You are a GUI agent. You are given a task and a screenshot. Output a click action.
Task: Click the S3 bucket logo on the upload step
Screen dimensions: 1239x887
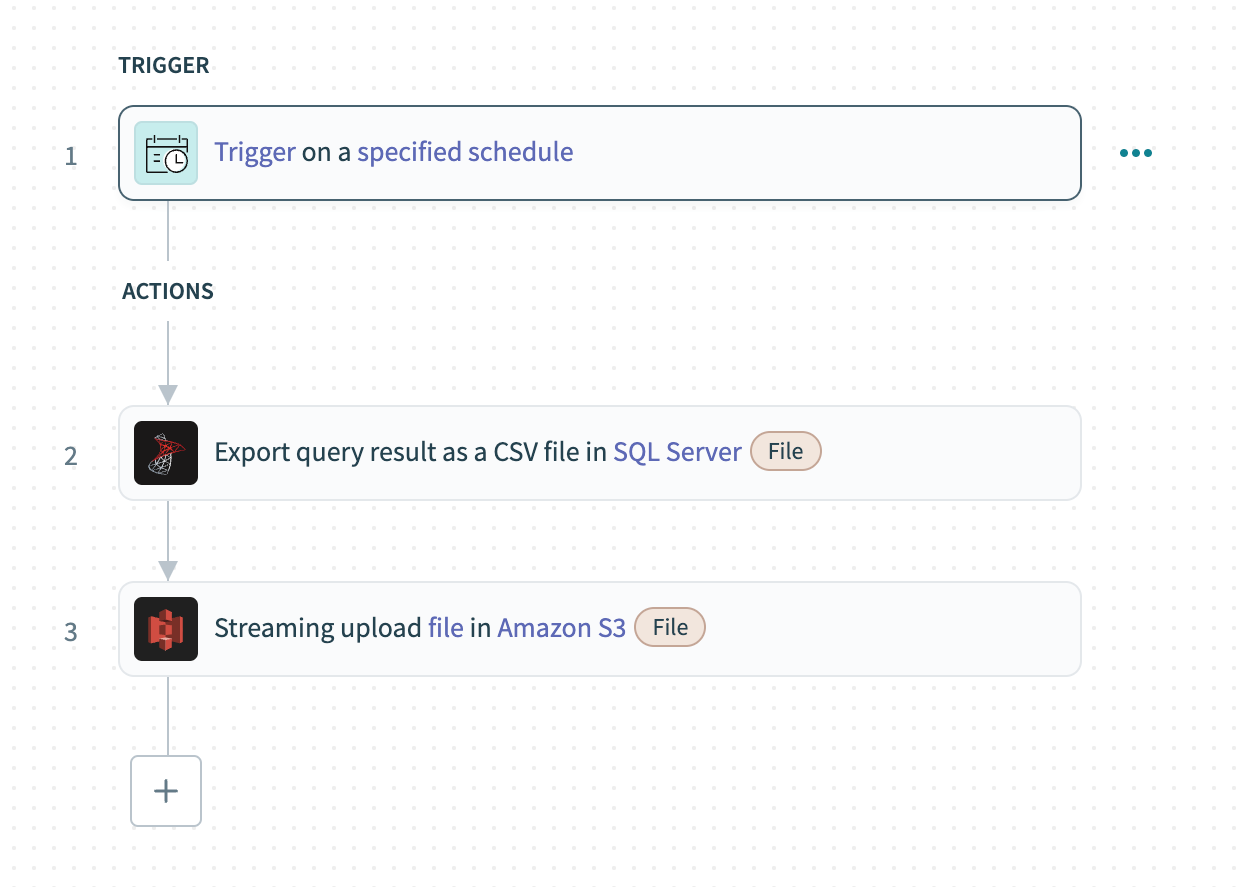pyautogui.click(x=165, y=628)
